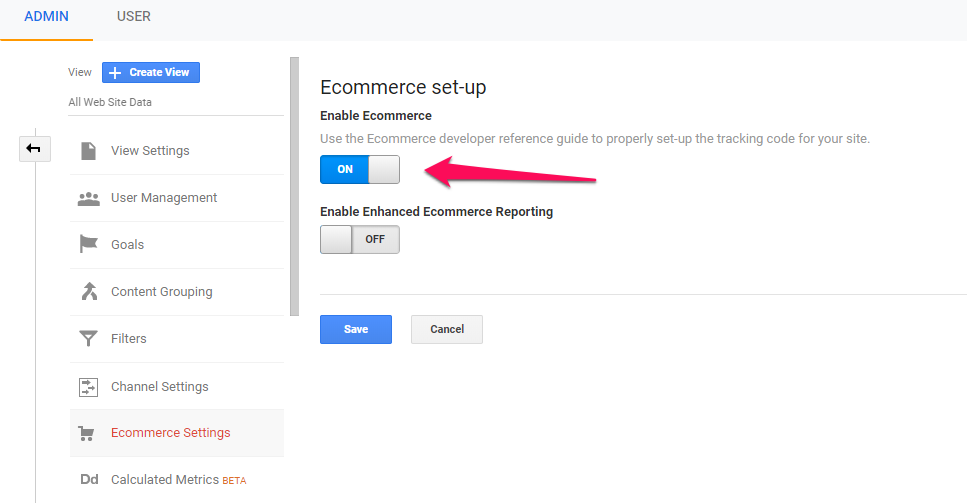Viewport: 967px width, 503px height.
Task: Open Channel Settings in sidebar
Action: tap(160, 386)
